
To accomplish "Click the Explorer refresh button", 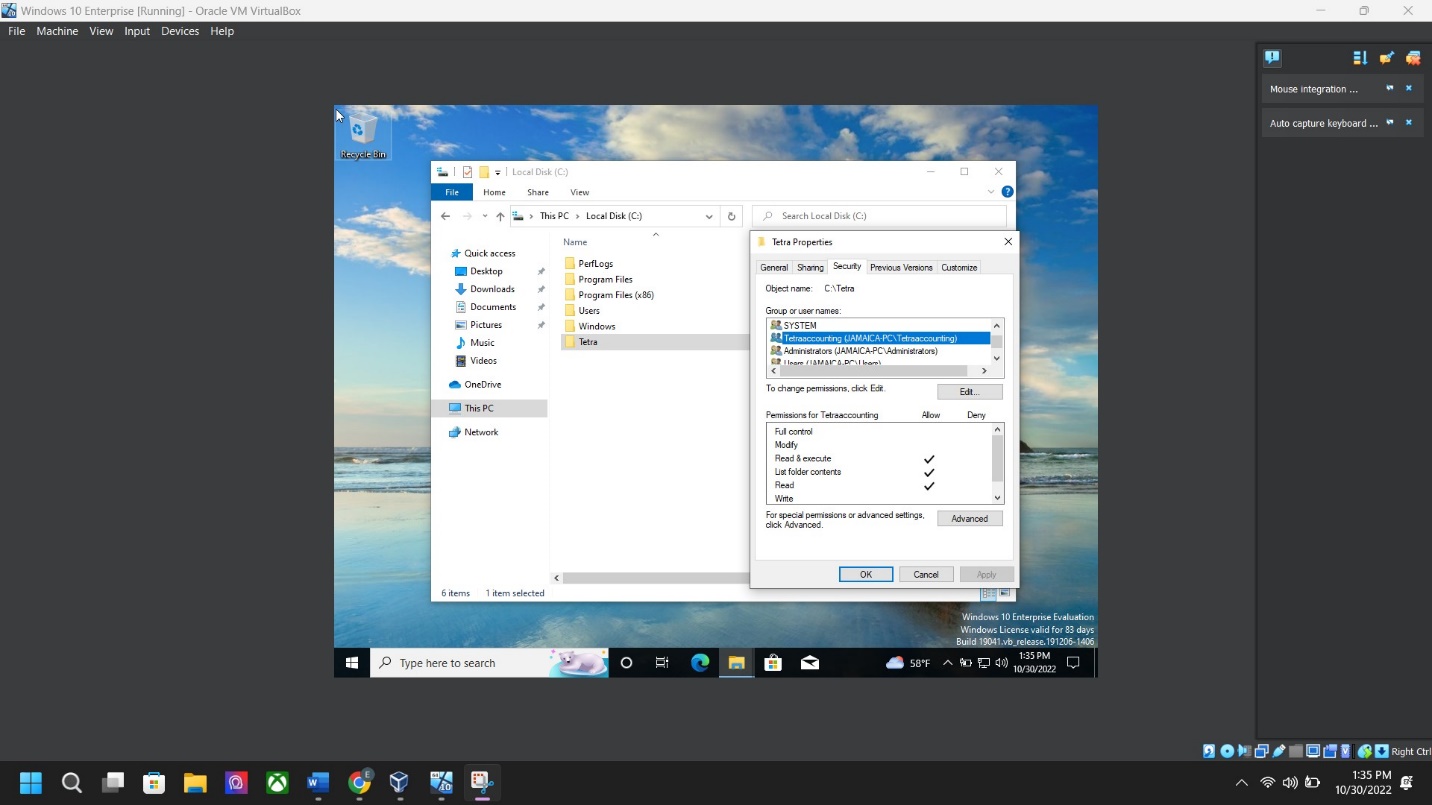I will [732, 216].
